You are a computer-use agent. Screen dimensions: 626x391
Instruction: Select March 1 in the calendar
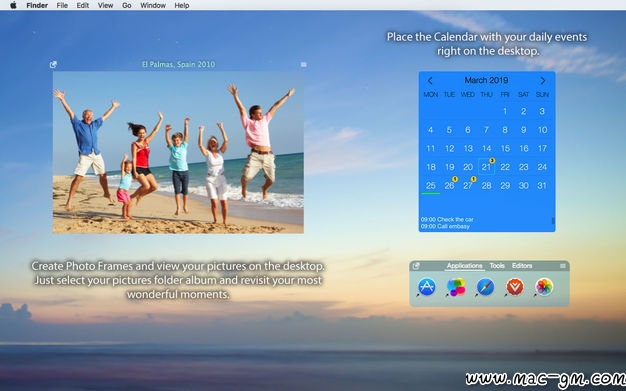(x=505, y=111)
